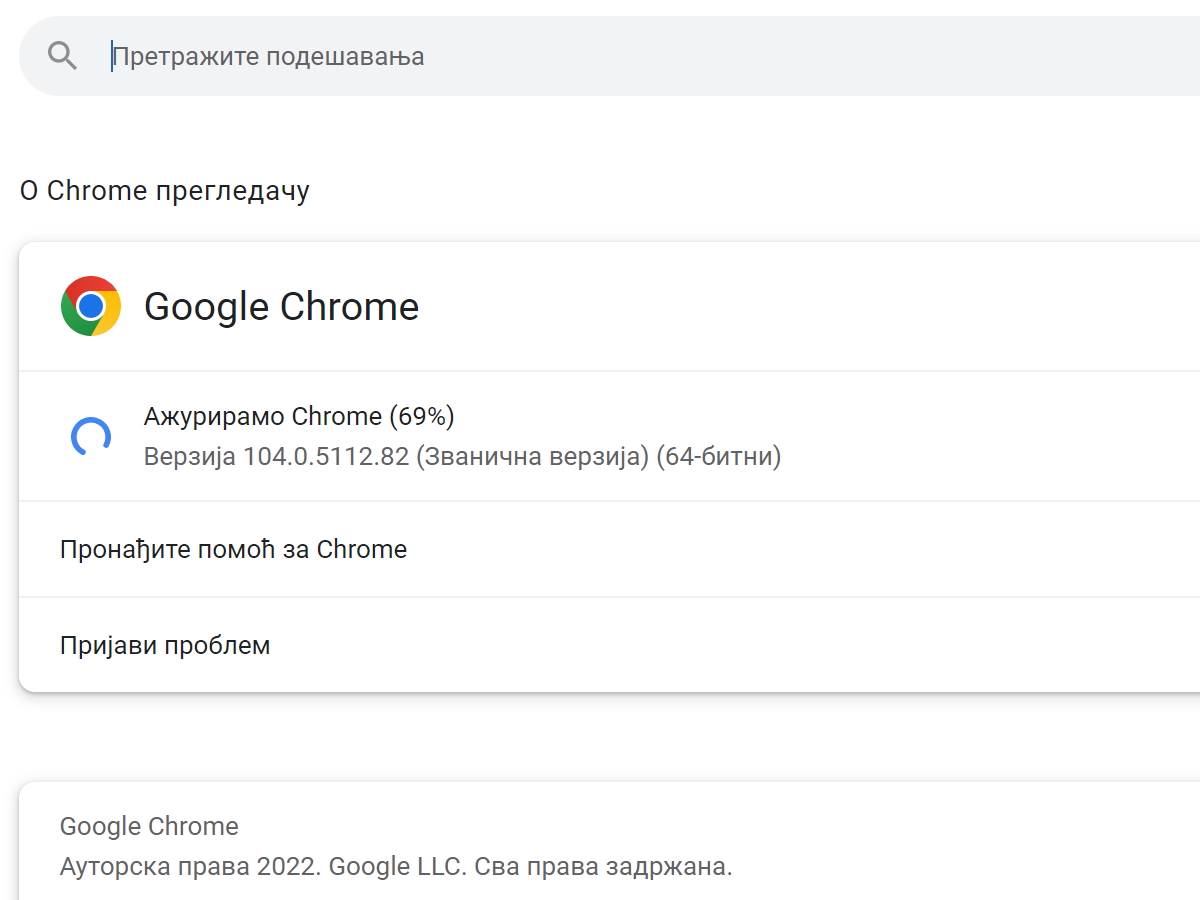Select the search lens in the settings search bar
The image size is (1200, 900).
click(x=62, y=55)
